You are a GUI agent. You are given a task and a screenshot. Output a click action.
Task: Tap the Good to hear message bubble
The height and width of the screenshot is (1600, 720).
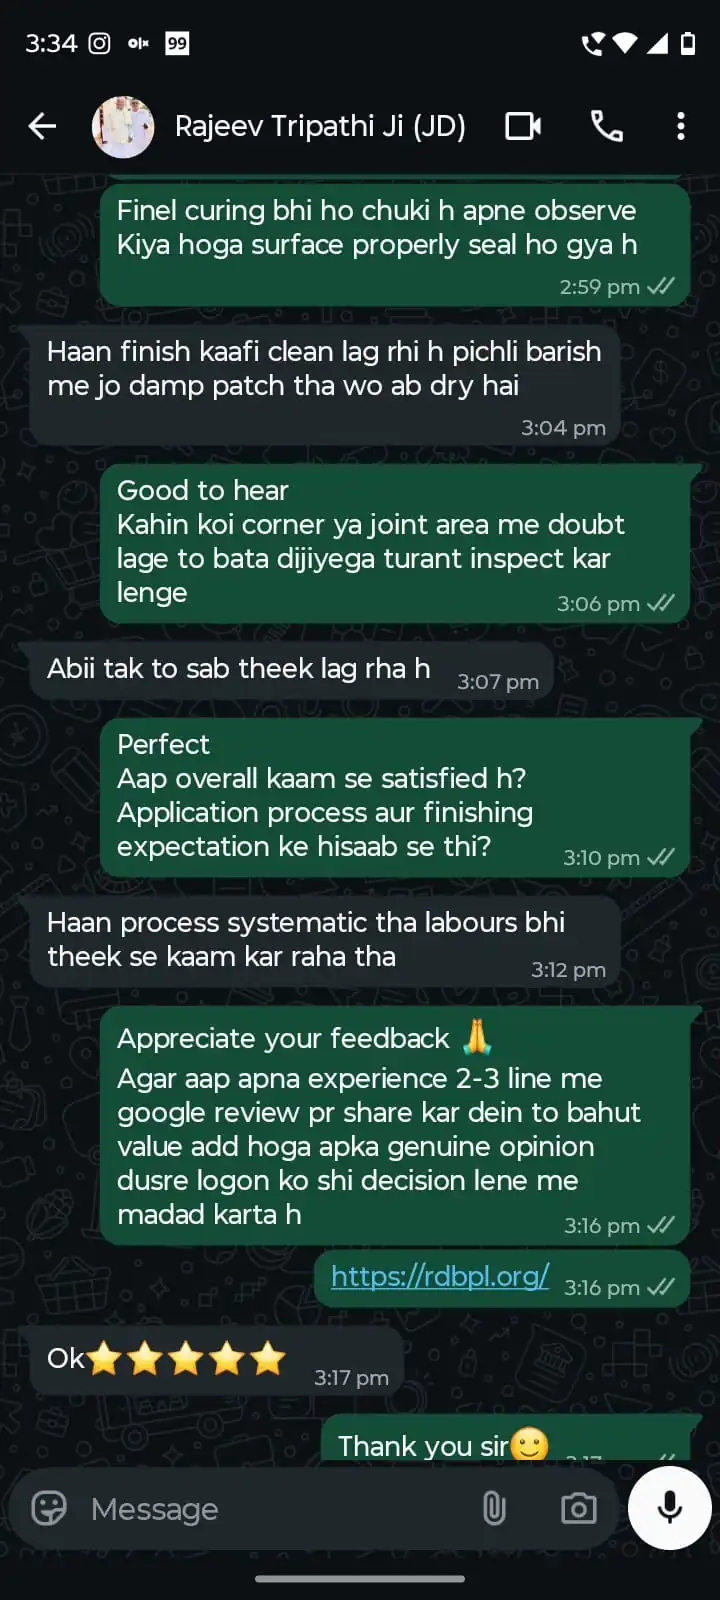coord(395,543)
